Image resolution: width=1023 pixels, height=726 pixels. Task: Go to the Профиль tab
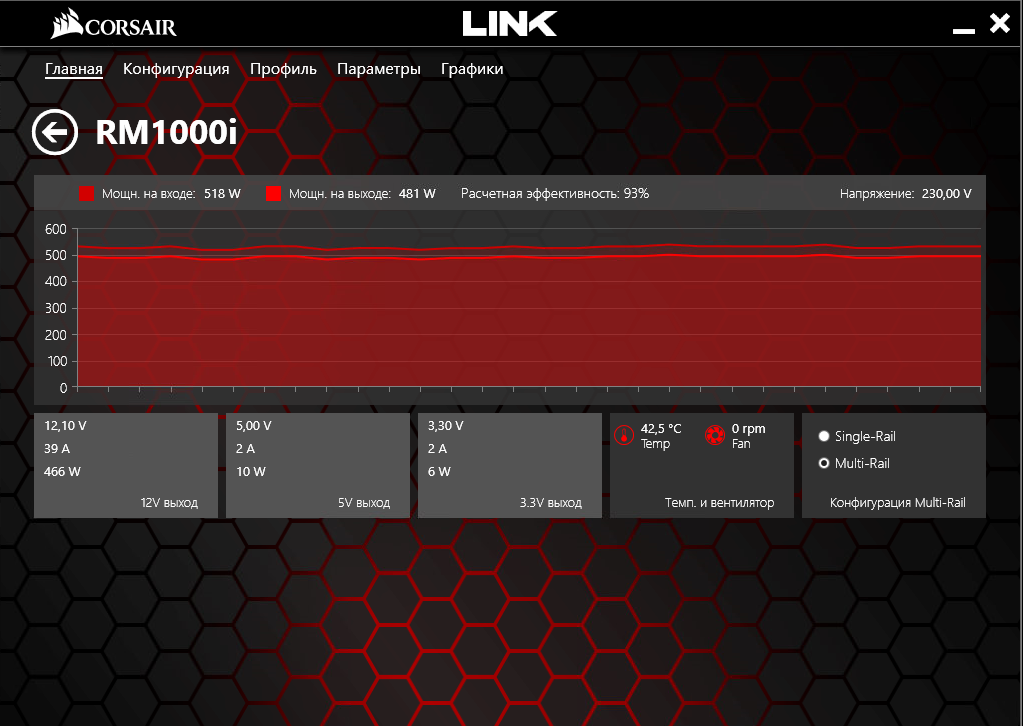(283, 69)
